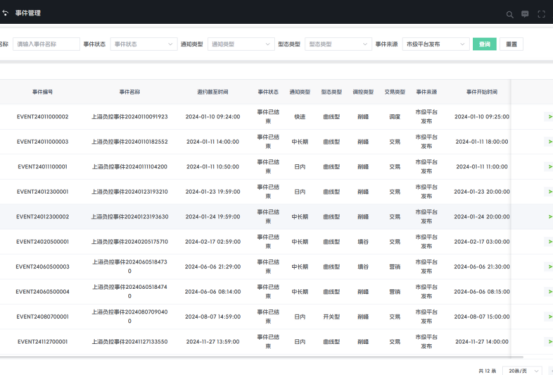Click the 通知类型 column header
554x375 pixels.
click(x=300, y=92)
